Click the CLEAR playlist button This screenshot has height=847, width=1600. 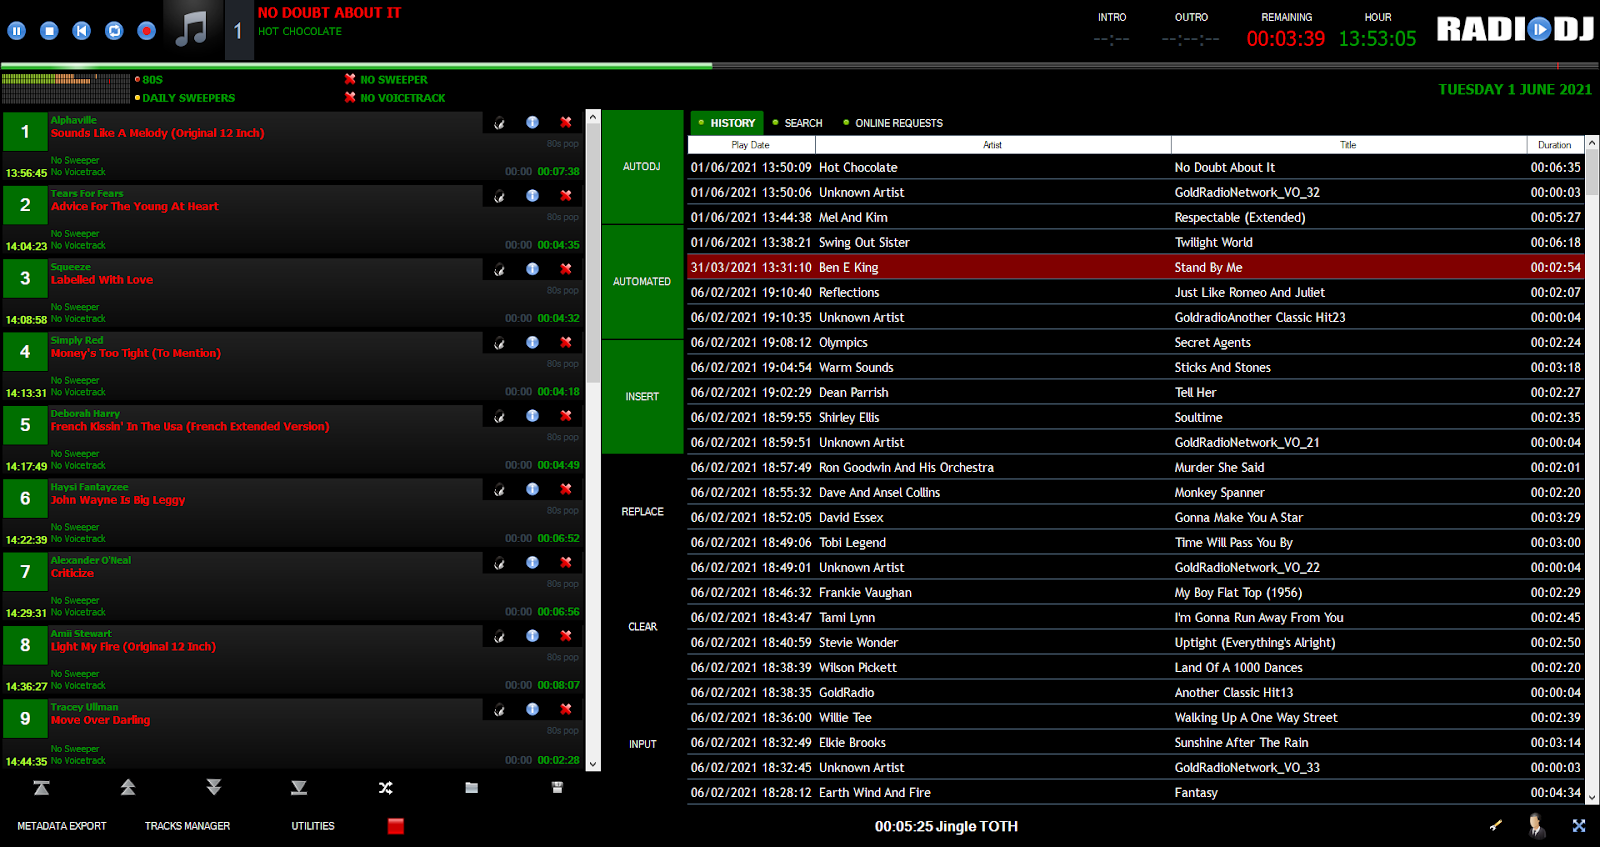click(642, 627)
